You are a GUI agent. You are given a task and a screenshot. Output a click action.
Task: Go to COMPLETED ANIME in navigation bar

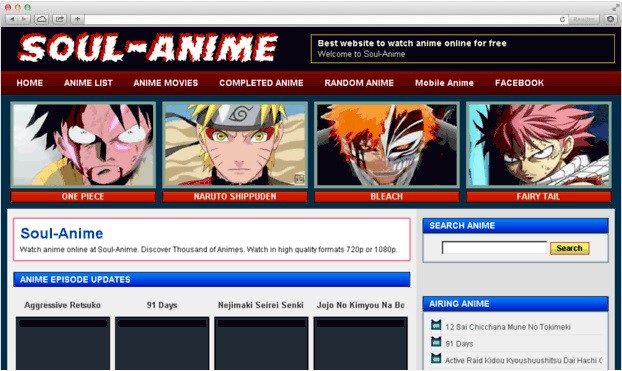(261, 83)
